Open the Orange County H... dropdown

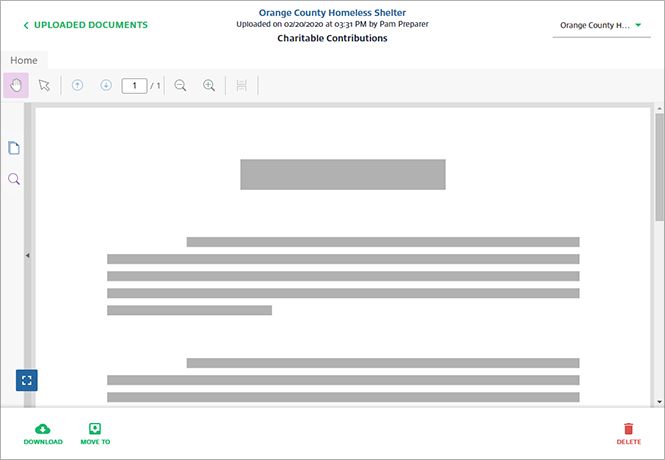tap(601, 25)
